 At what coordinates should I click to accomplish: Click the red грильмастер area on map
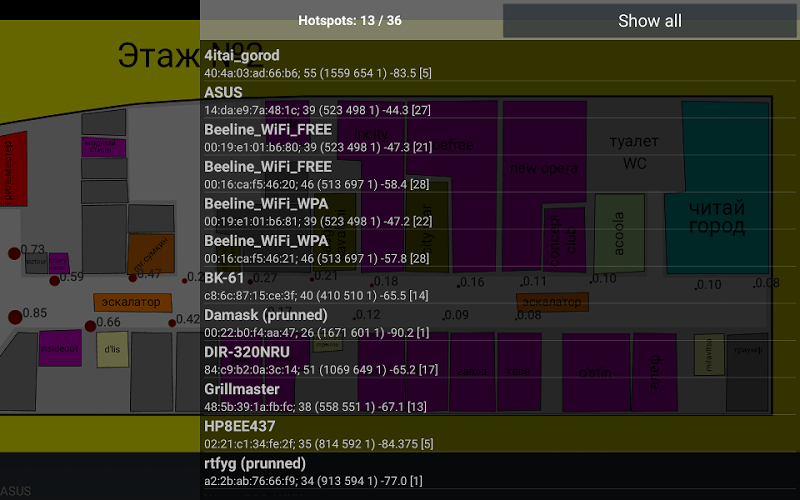pos(12,169)
